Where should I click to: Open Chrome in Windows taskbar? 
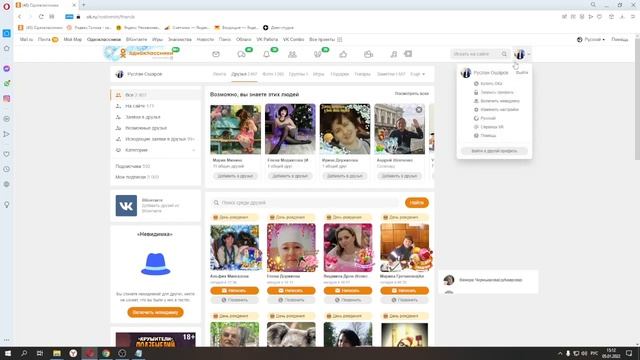coord(106,353)
